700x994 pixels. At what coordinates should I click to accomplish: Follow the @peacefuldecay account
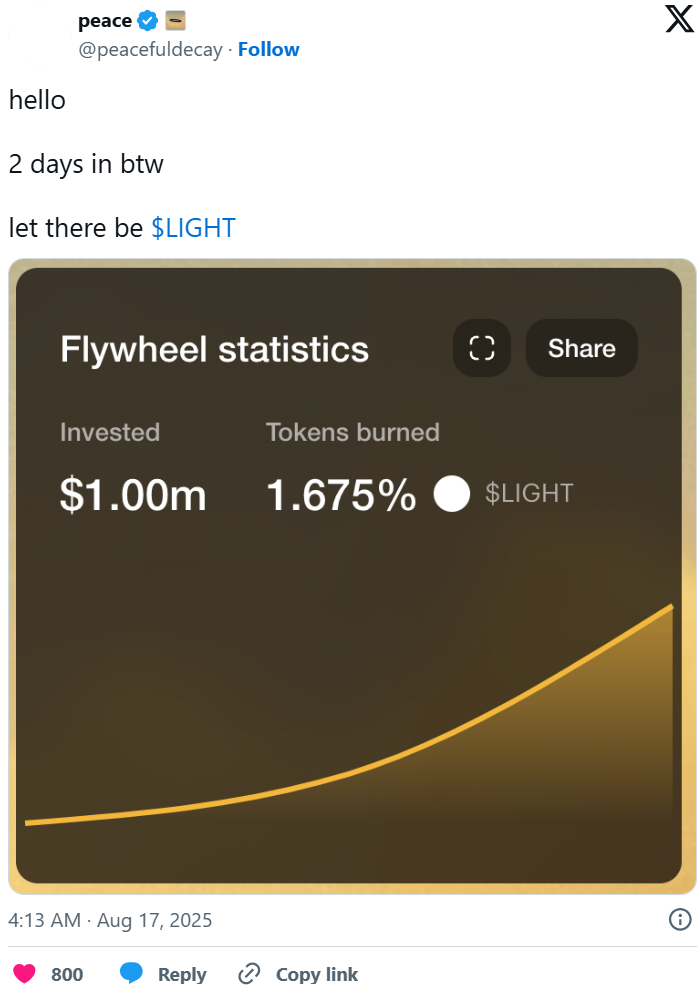[267, 49]
